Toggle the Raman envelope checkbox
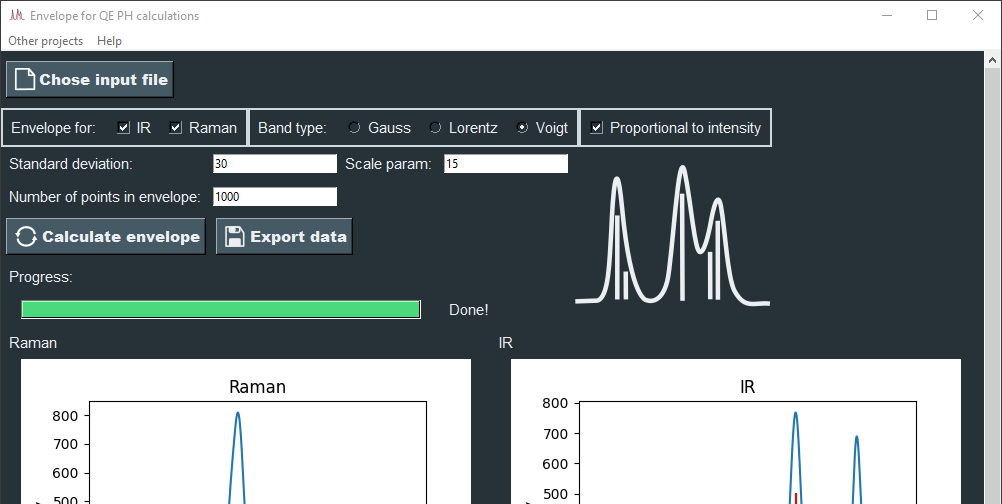Image resolution: width=1002 pixels, height=504 pixels. click(x=176, y=128)
